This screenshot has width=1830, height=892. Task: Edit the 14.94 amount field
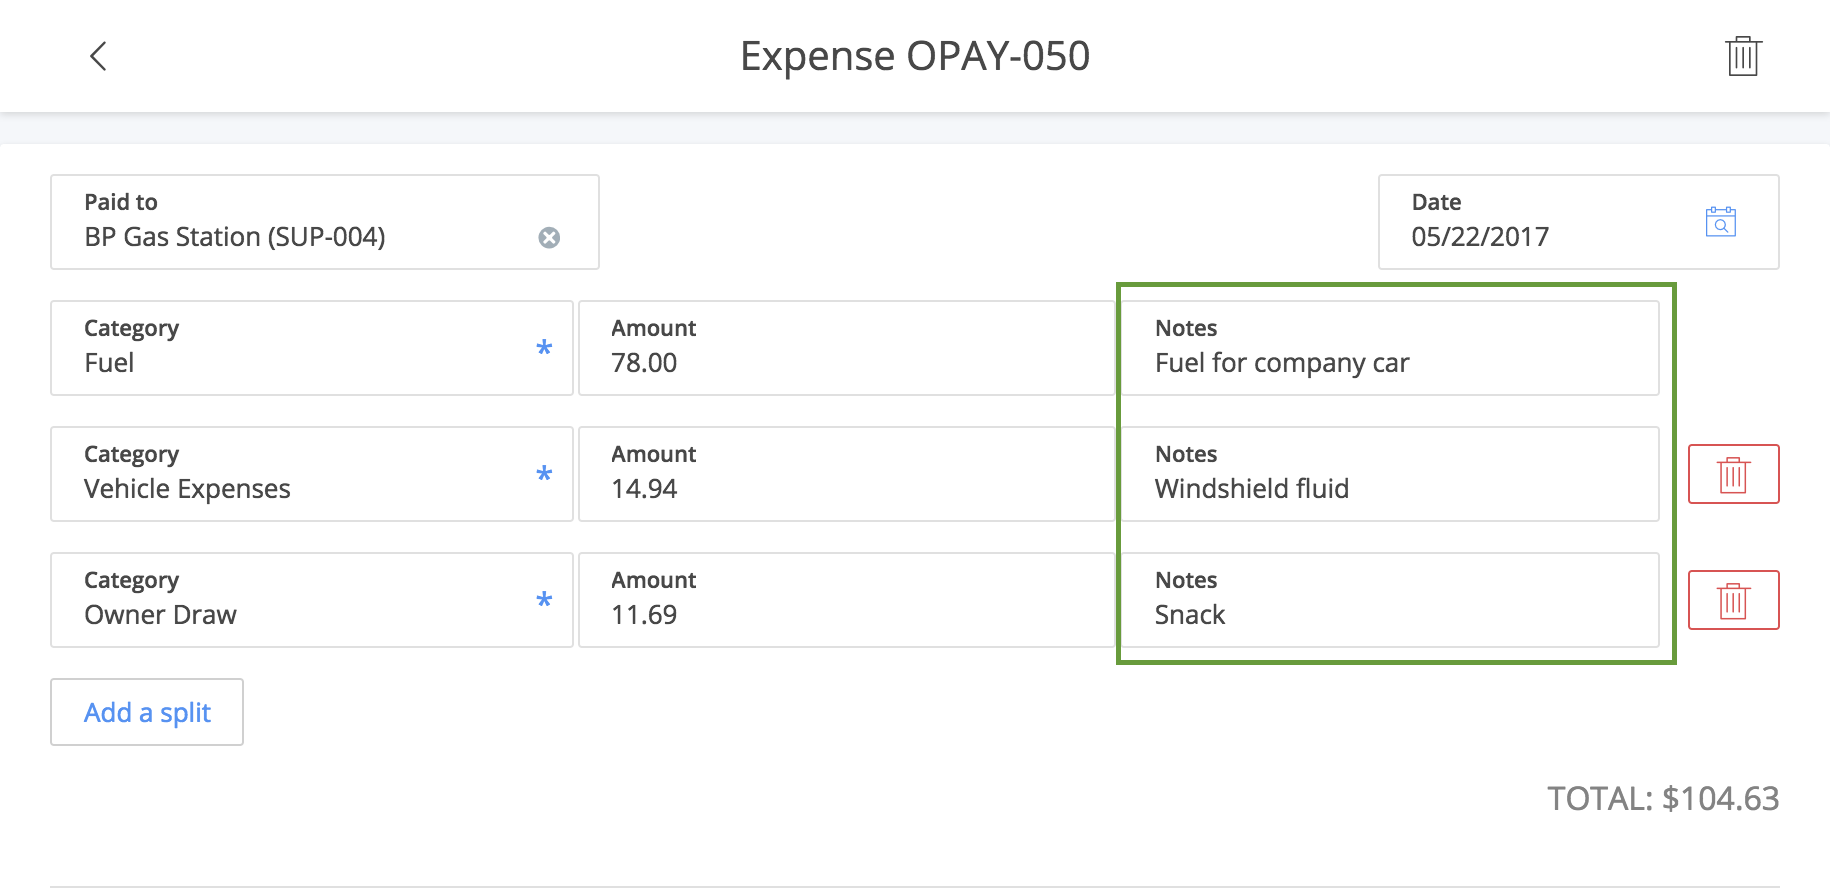point(847,474)
